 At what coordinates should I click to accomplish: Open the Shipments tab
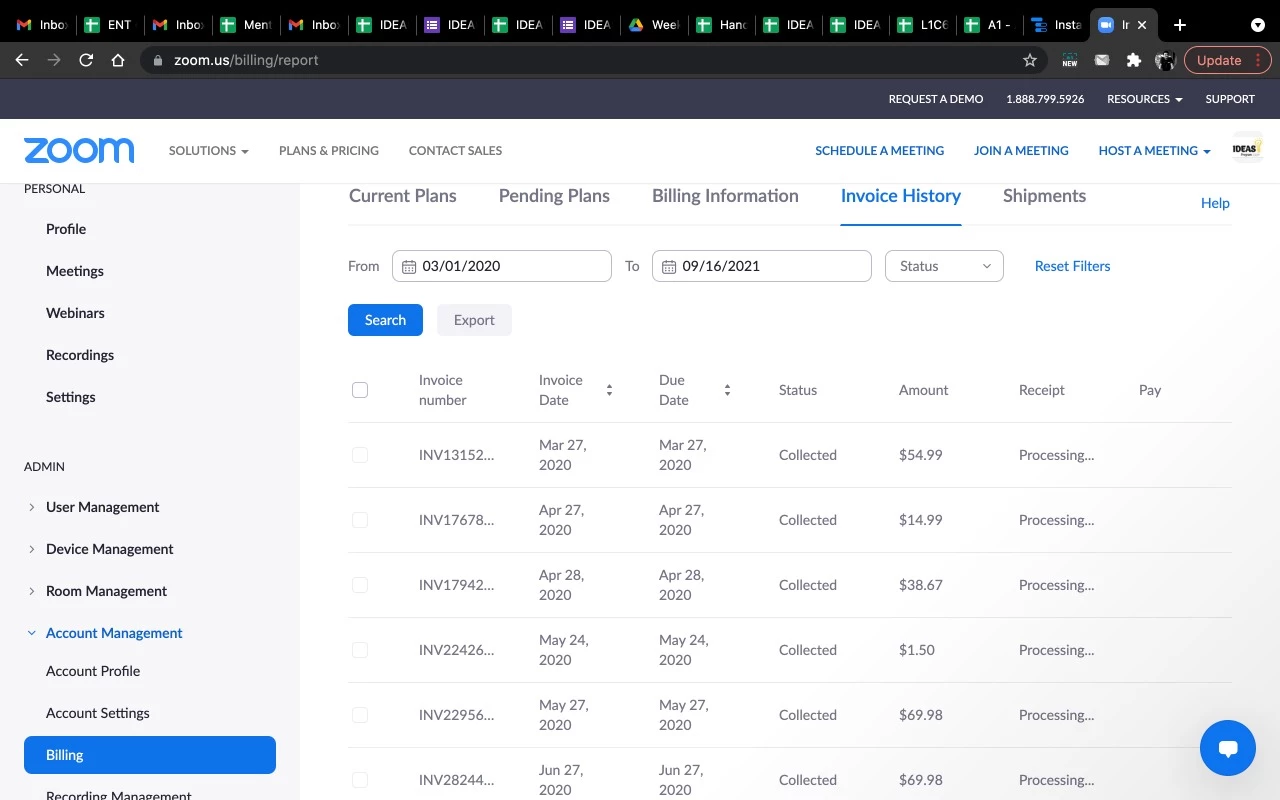point(1044,196)
